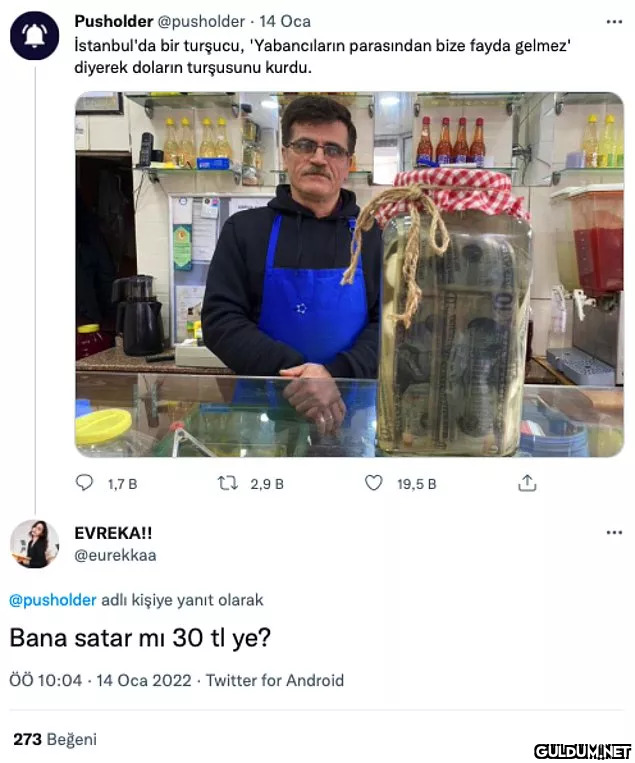Click the Pusholder bell profile avatar
Screen dimensions: 635x763
35,36
